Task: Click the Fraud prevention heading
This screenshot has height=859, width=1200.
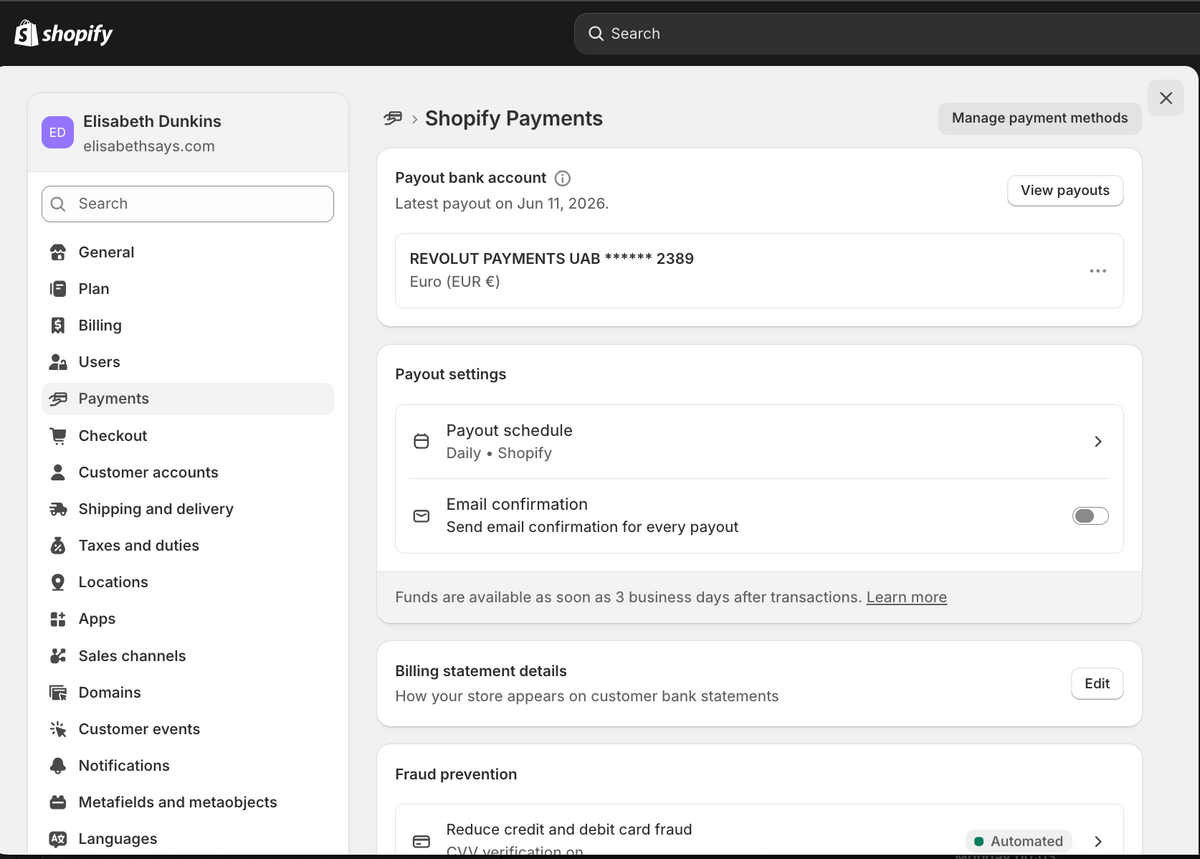Action: [456, 774]
